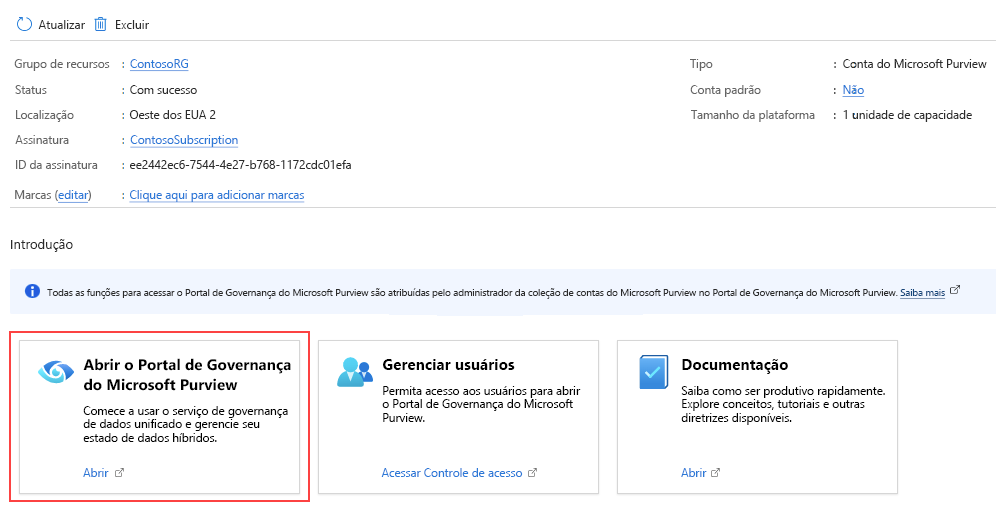Click the 'Oeste dos EUA 2' location value
Screen dimensions: 996x508
173,116
